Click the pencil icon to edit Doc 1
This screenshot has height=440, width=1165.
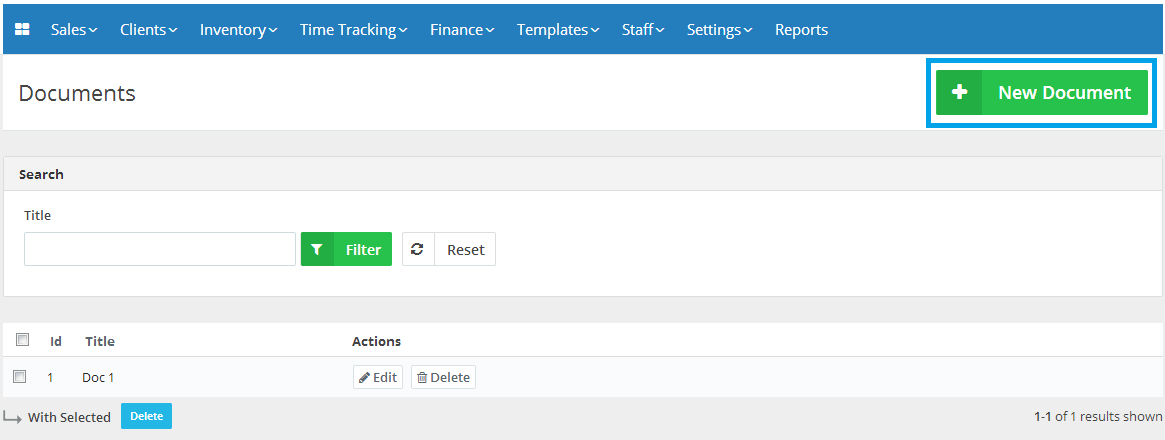pyautogui.click(x=364, y=378)
